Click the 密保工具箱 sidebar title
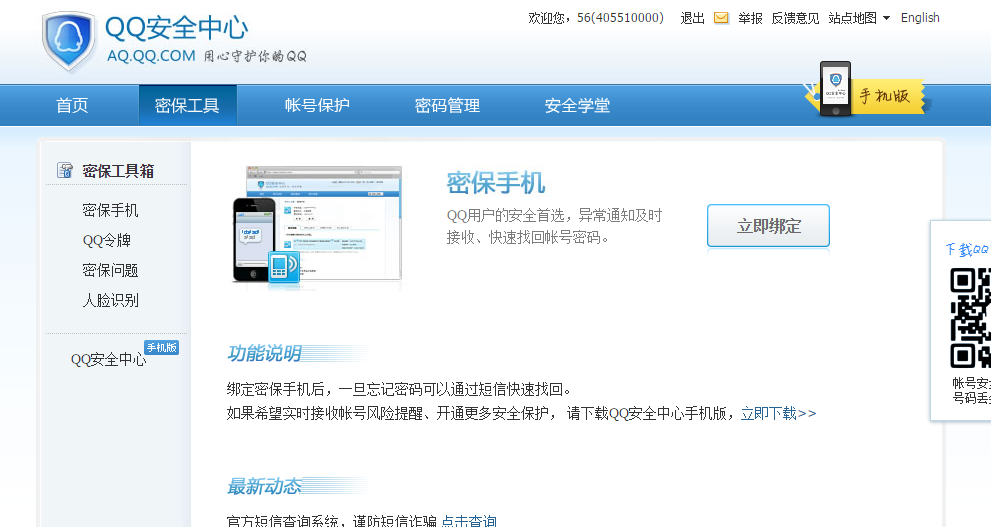 coord(118,171)
